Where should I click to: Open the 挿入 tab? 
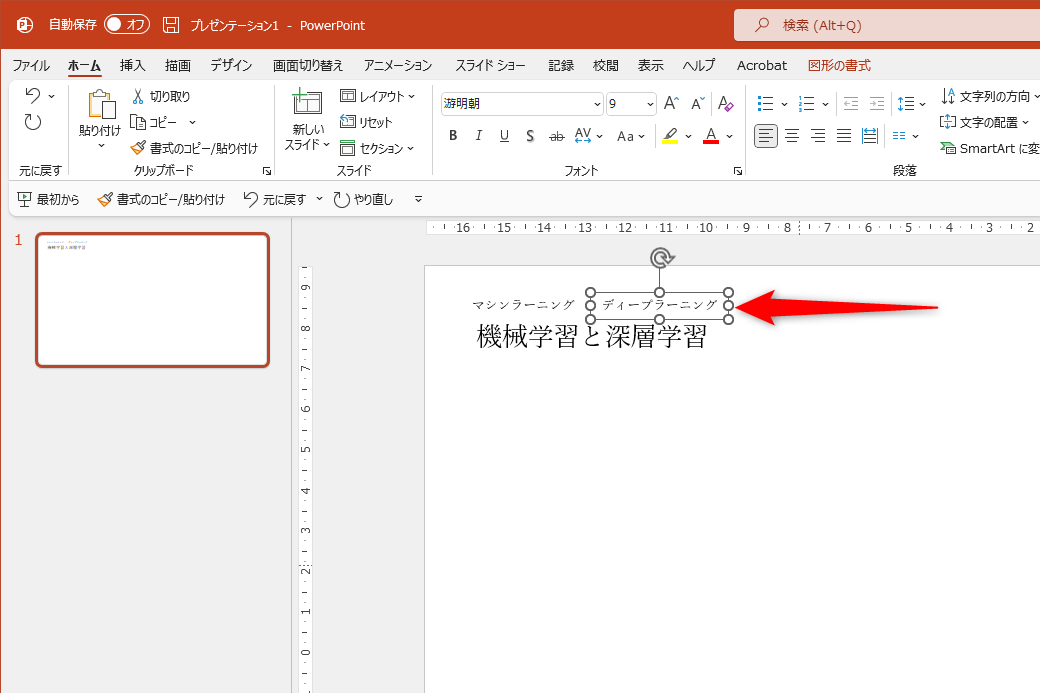point(133,66)
